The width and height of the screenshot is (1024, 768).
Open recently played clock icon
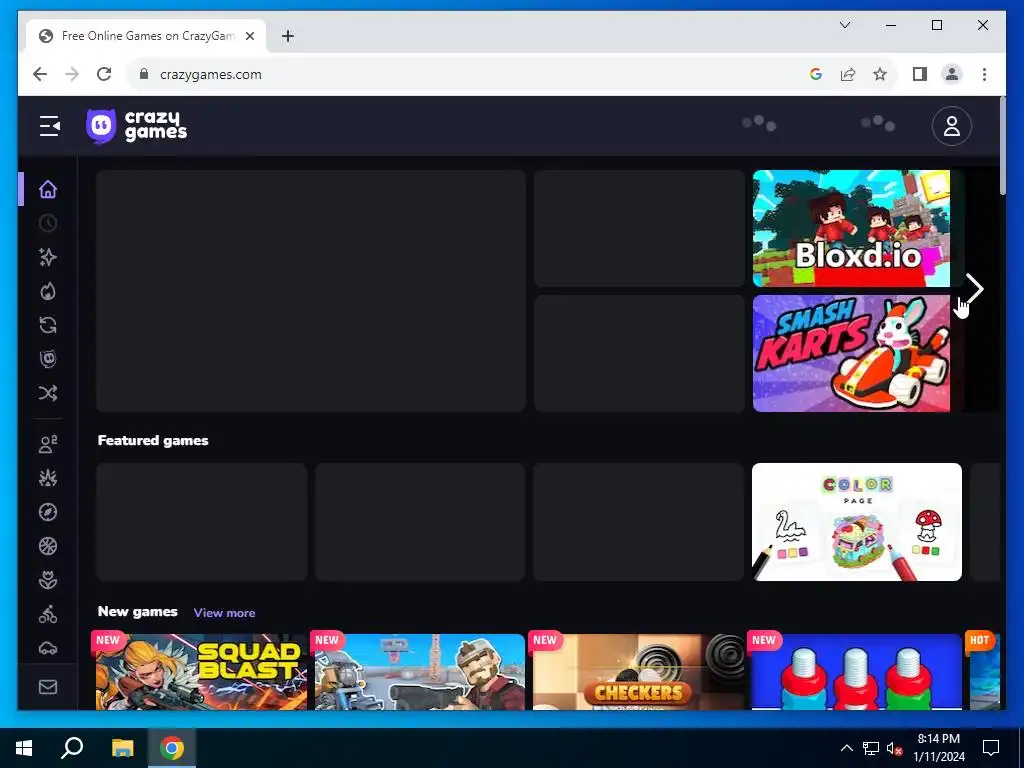point(48,223)
